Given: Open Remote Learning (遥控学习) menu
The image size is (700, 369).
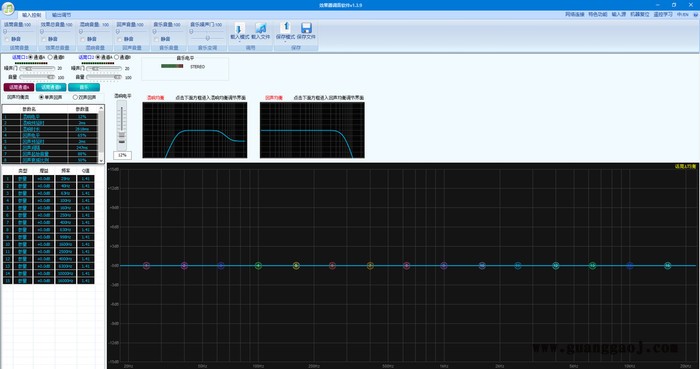Looking at the screenshot, I should (x=663, y=14).
